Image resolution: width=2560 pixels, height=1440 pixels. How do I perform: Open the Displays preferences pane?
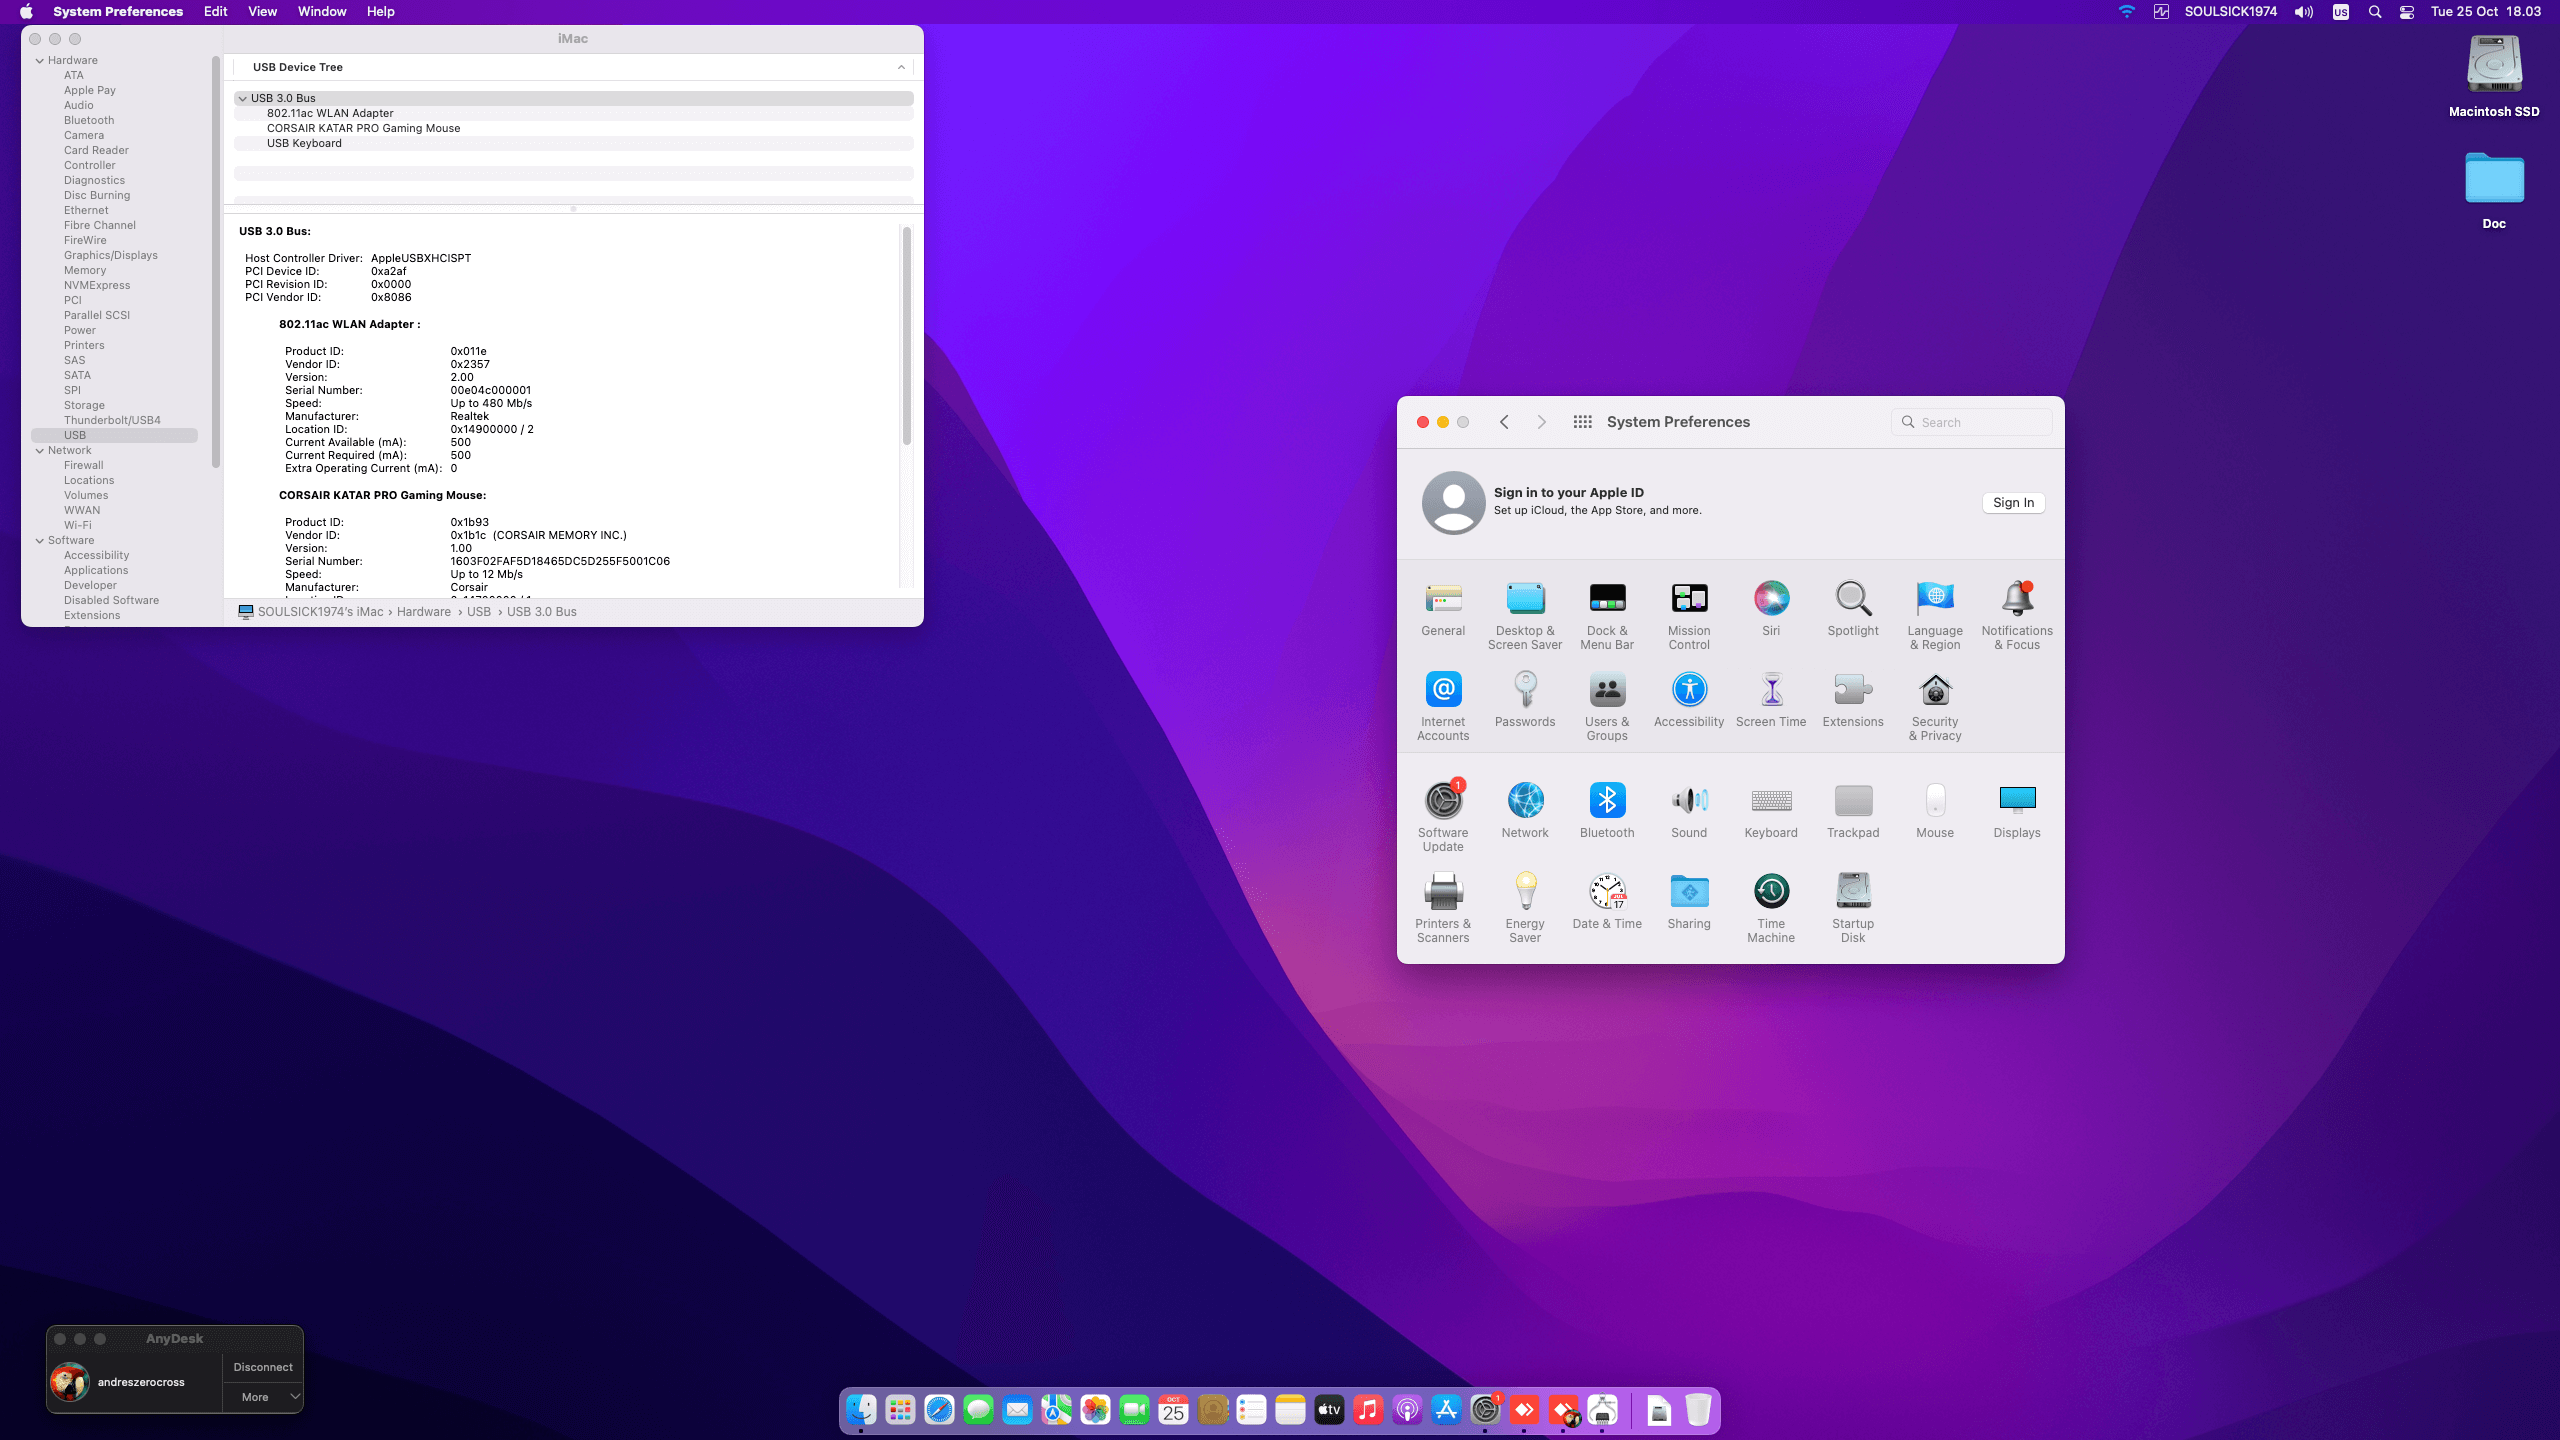2017,810
